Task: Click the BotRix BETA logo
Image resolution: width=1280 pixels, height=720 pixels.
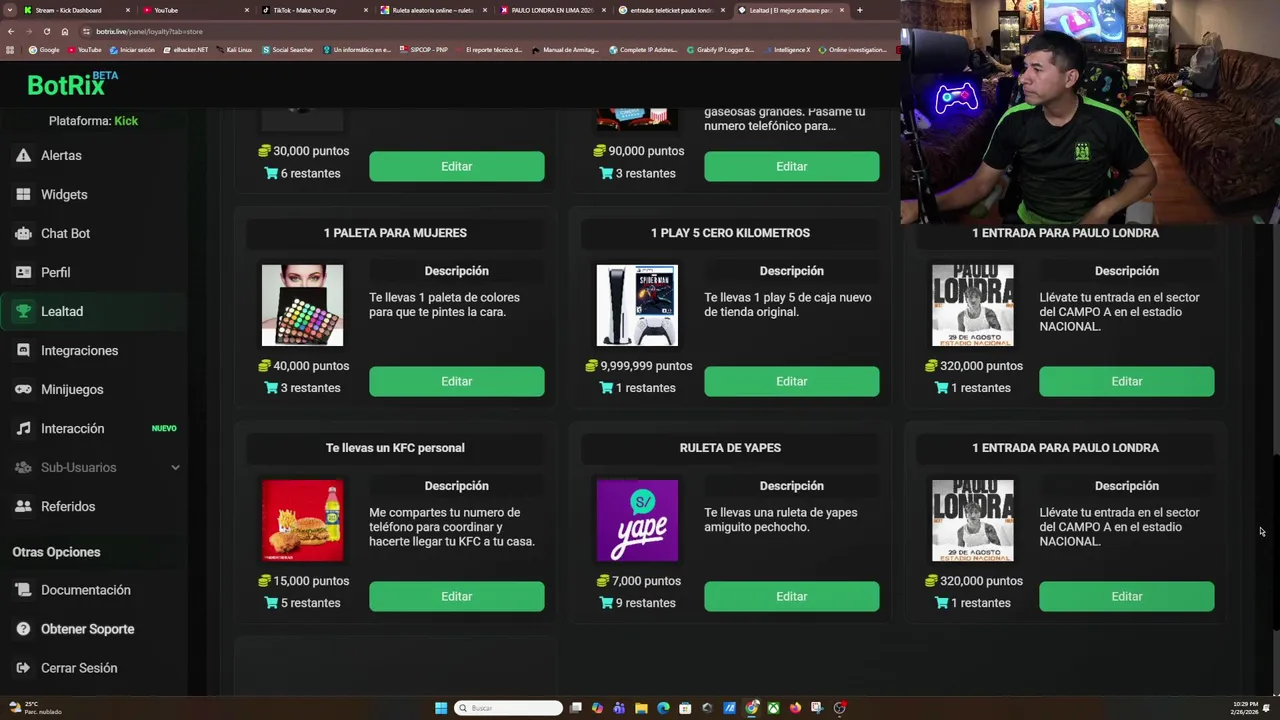Action: (72, 84)
